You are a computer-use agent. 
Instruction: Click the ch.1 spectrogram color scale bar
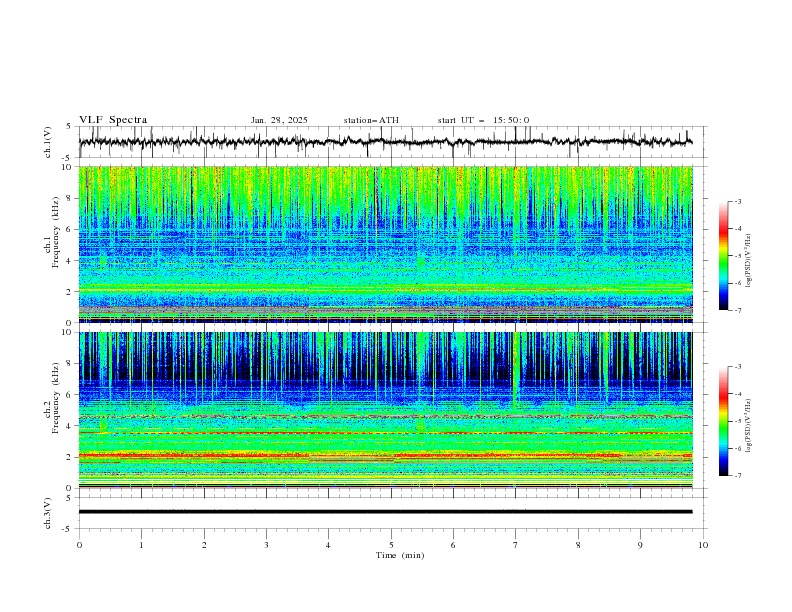coord(723,256)
